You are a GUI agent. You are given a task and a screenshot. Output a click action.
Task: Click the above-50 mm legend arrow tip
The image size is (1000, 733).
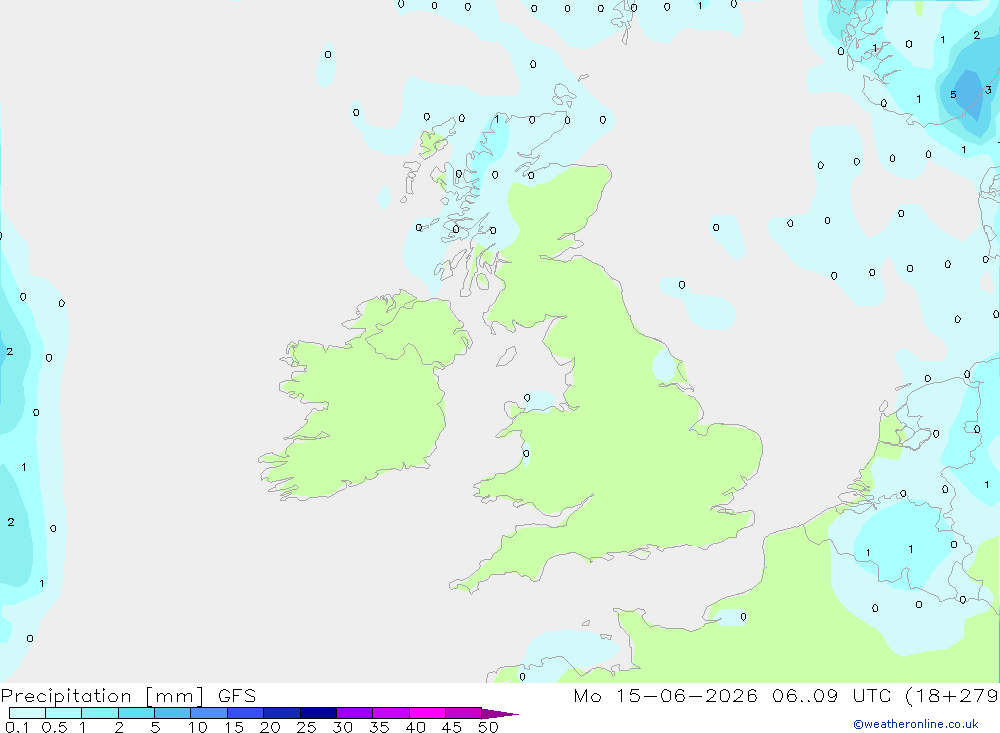[x=500, y=713]
